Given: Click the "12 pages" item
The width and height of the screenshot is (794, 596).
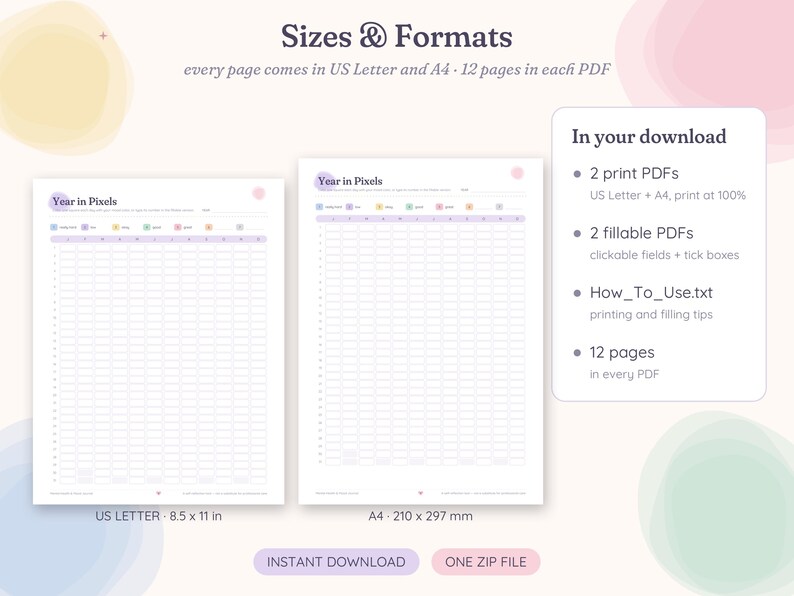Looking at the screenshot, I should [x=622, y=352].
